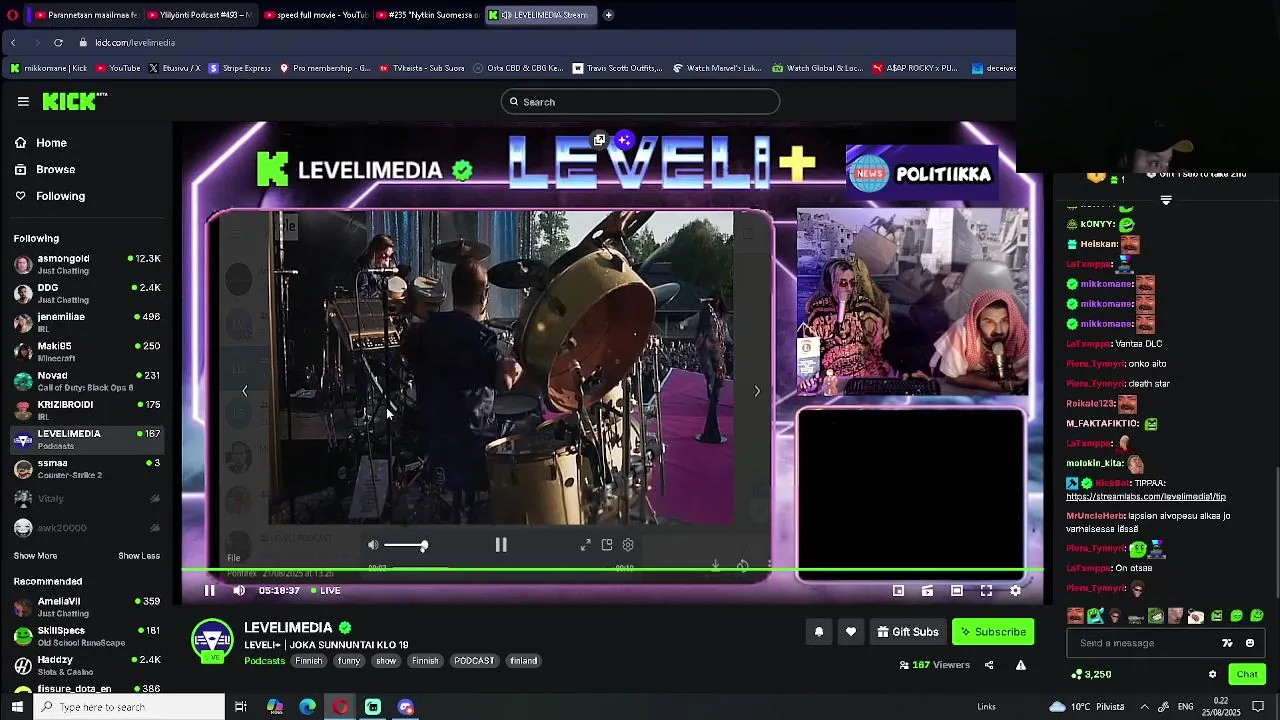Subscribe to LEVELIMEDIA
The image size is (1280, 720).
pos(993,632)
